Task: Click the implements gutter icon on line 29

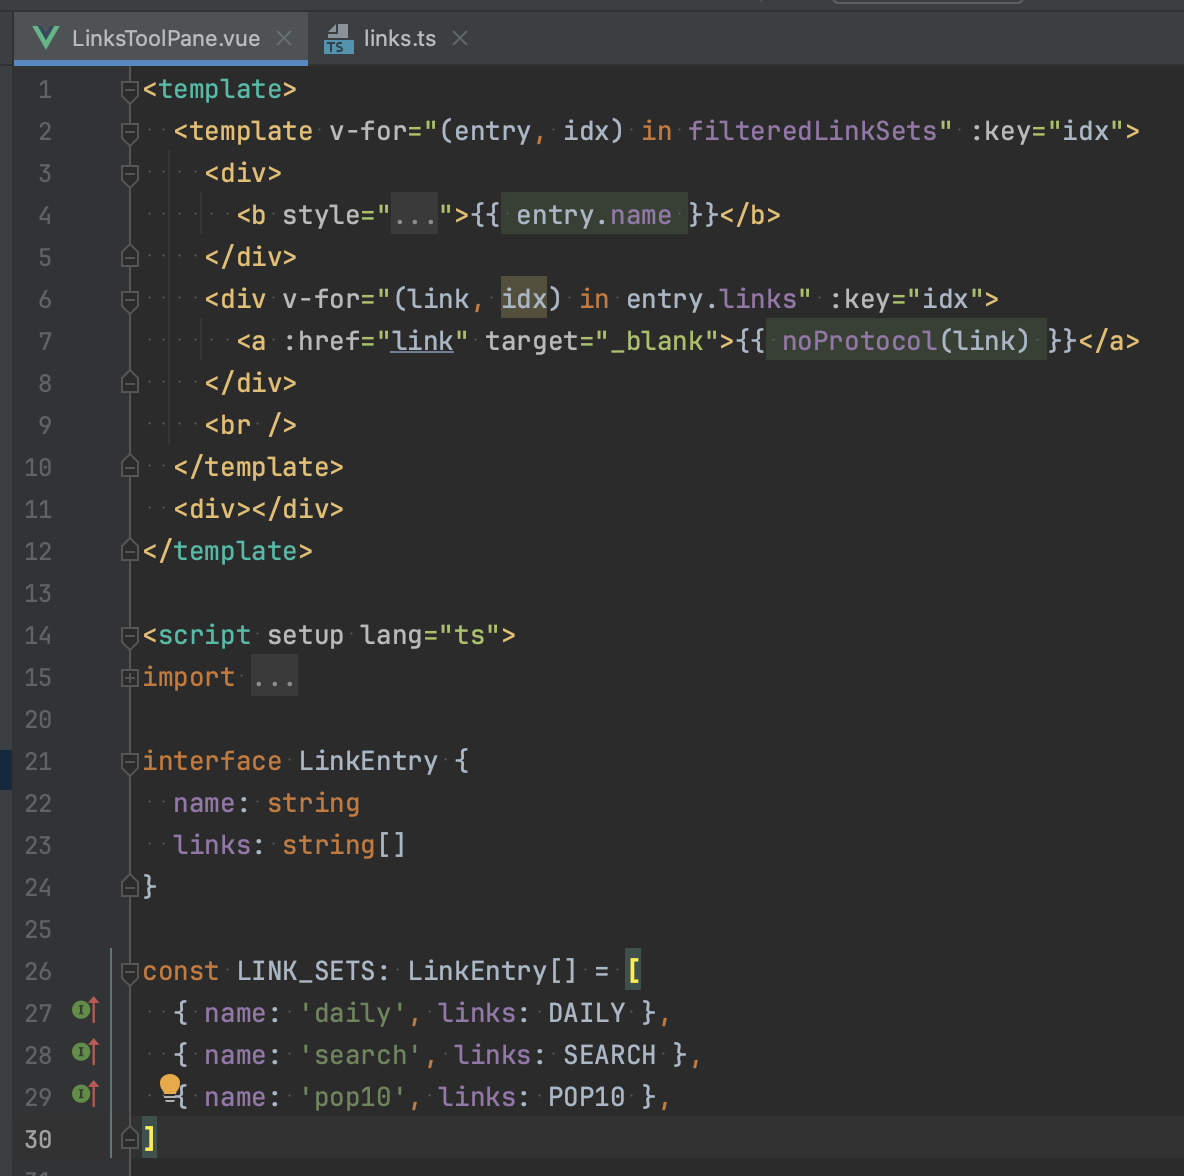Action: pyautogui.click(x=85, y=1094)
